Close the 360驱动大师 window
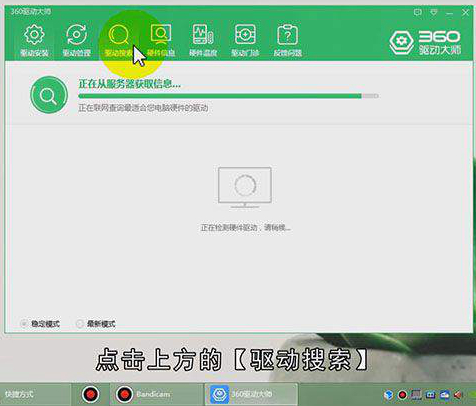Viewport: 476px width, 406px height. (465, 13)
